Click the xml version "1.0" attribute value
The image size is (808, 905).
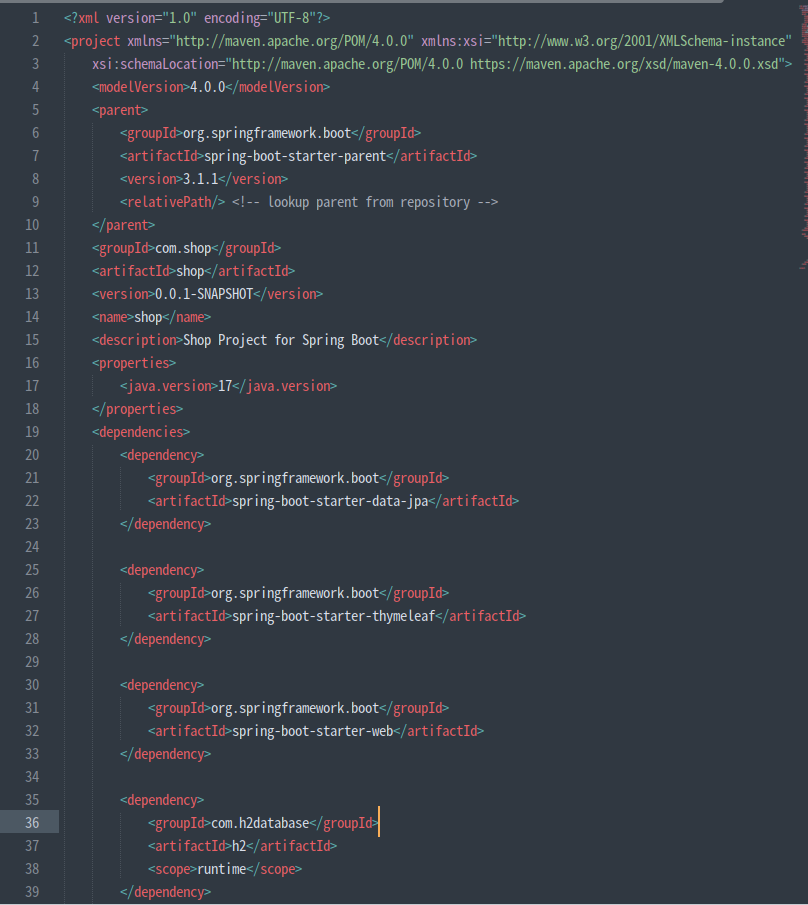click(x=179, y=18)
